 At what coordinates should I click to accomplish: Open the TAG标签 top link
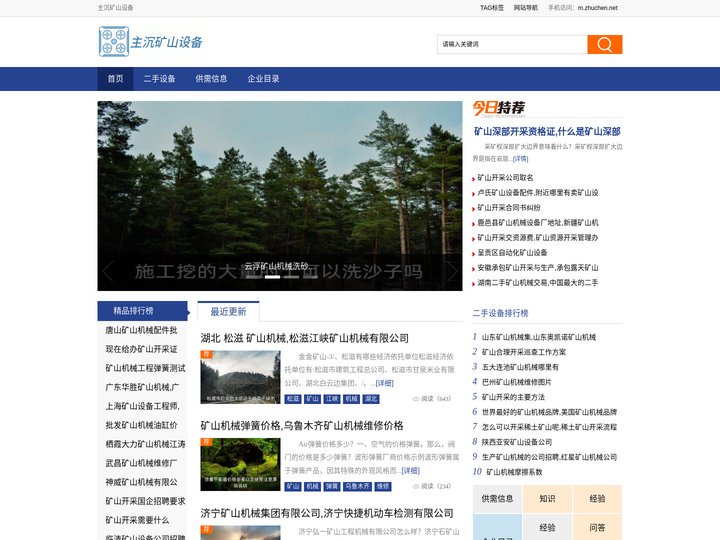[x=492, y=8]
